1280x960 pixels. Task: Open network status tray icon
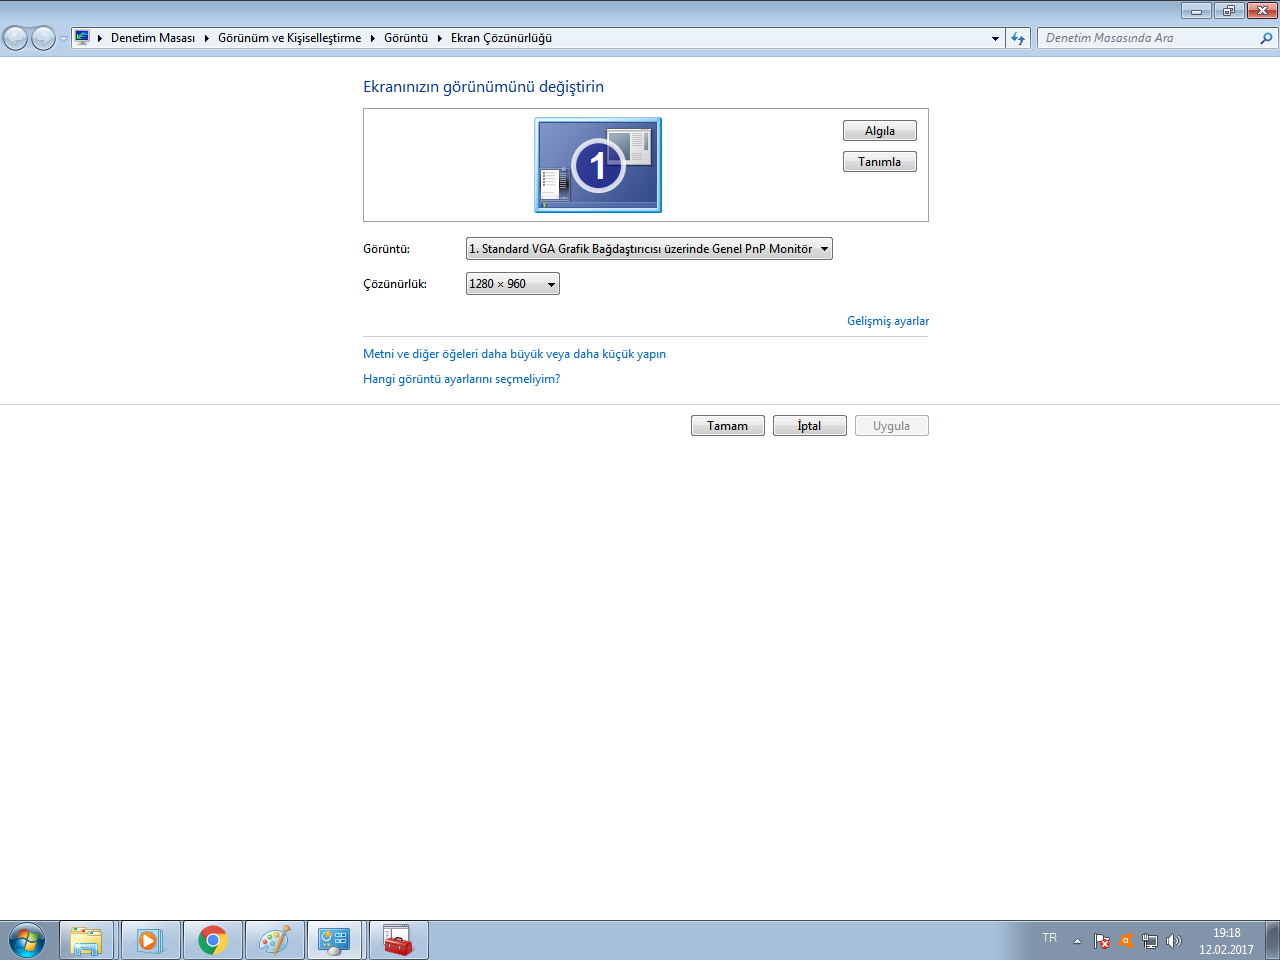coord(1150,941)
